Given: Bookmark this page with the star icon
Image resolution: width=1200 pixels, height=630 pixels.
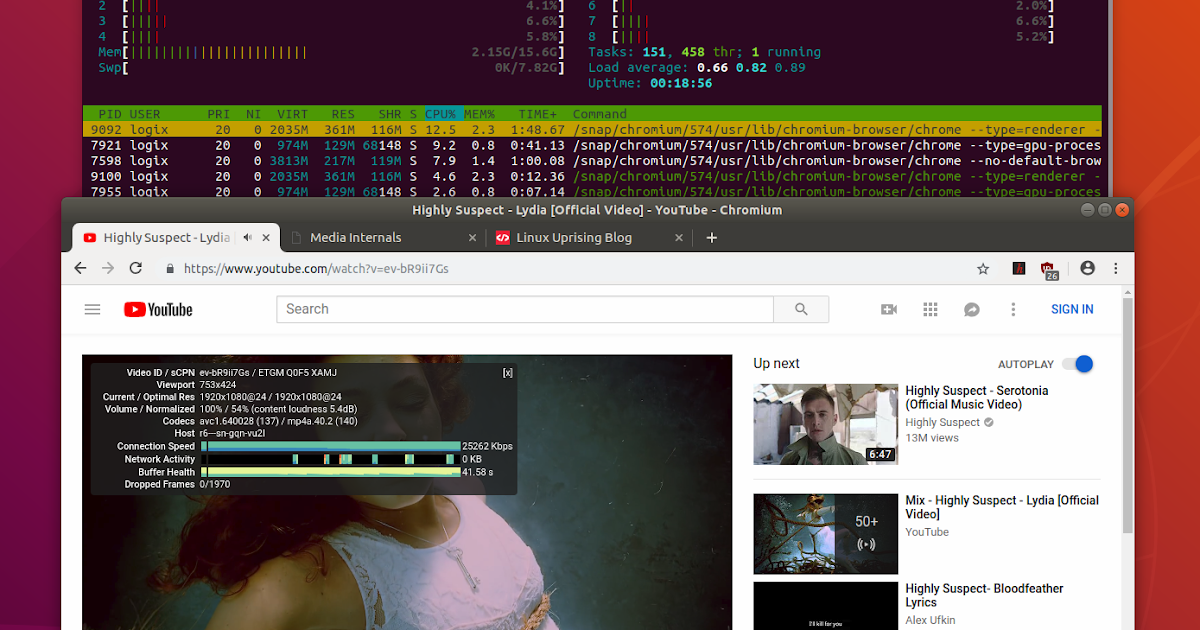Looking at the screenshot, I should pos(983,268).
